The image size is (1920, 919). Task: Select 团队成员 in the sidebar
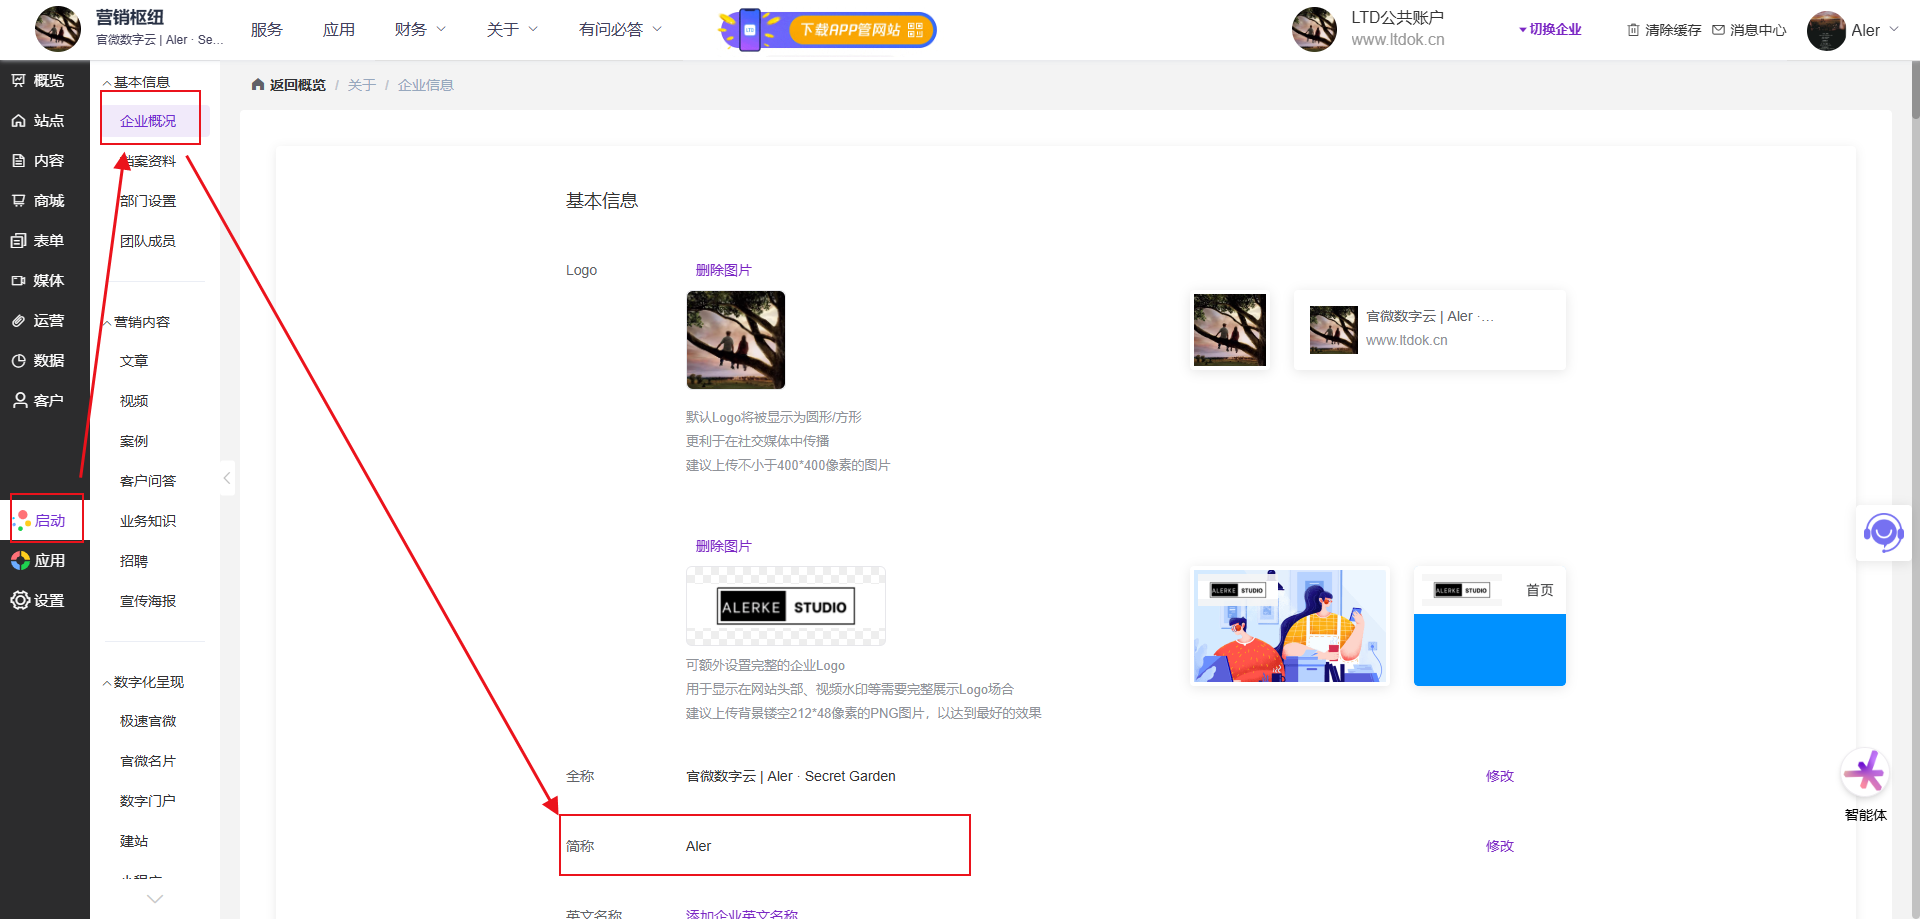pos(148,241)
